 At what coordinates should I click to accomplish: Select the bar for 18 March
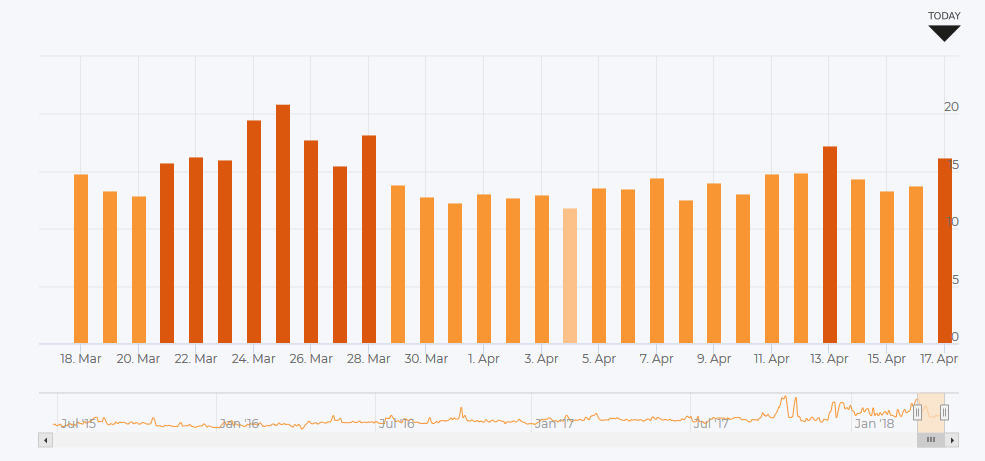click(x=81, y=259)
